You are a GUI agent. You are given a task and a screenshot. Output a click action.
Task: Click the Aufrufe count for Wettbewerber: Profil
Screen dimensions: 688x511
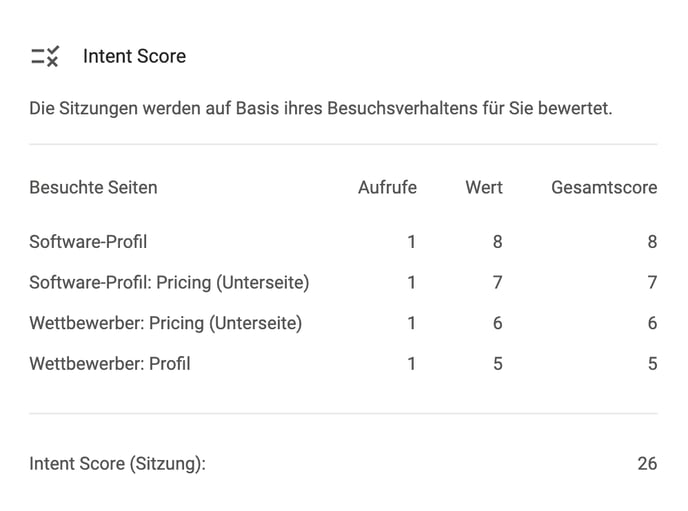(411, 364)
